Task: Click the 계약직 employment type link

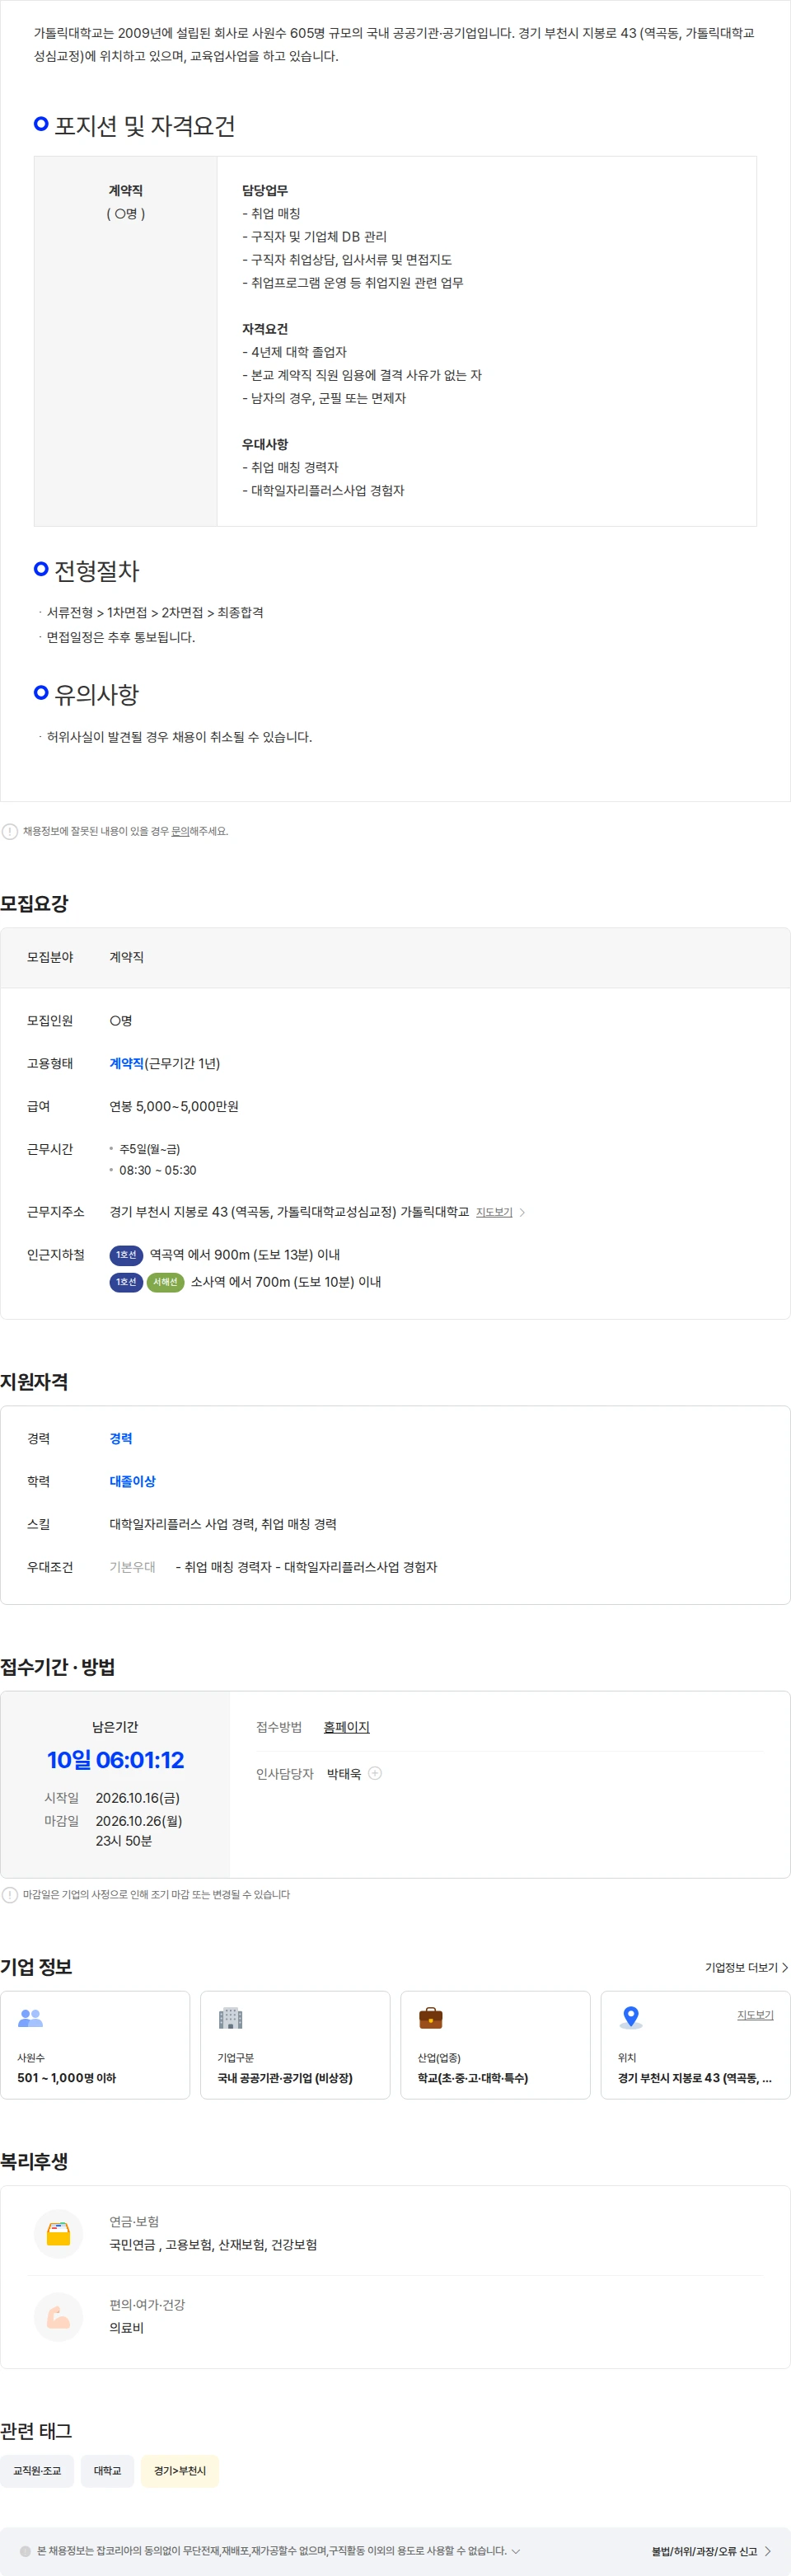Action: 126,1063
